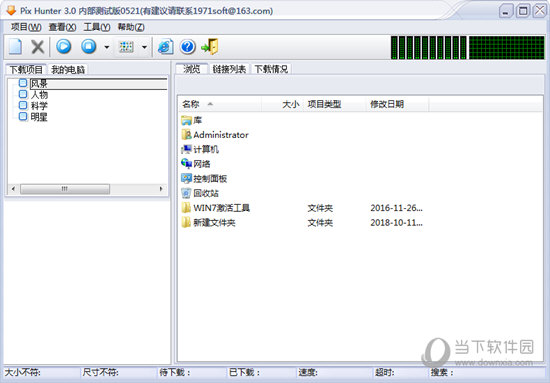The width and height of the screenshot is (550, 383).
Task: Click the 控制面板 control panel icon
Action: point(186,179)
